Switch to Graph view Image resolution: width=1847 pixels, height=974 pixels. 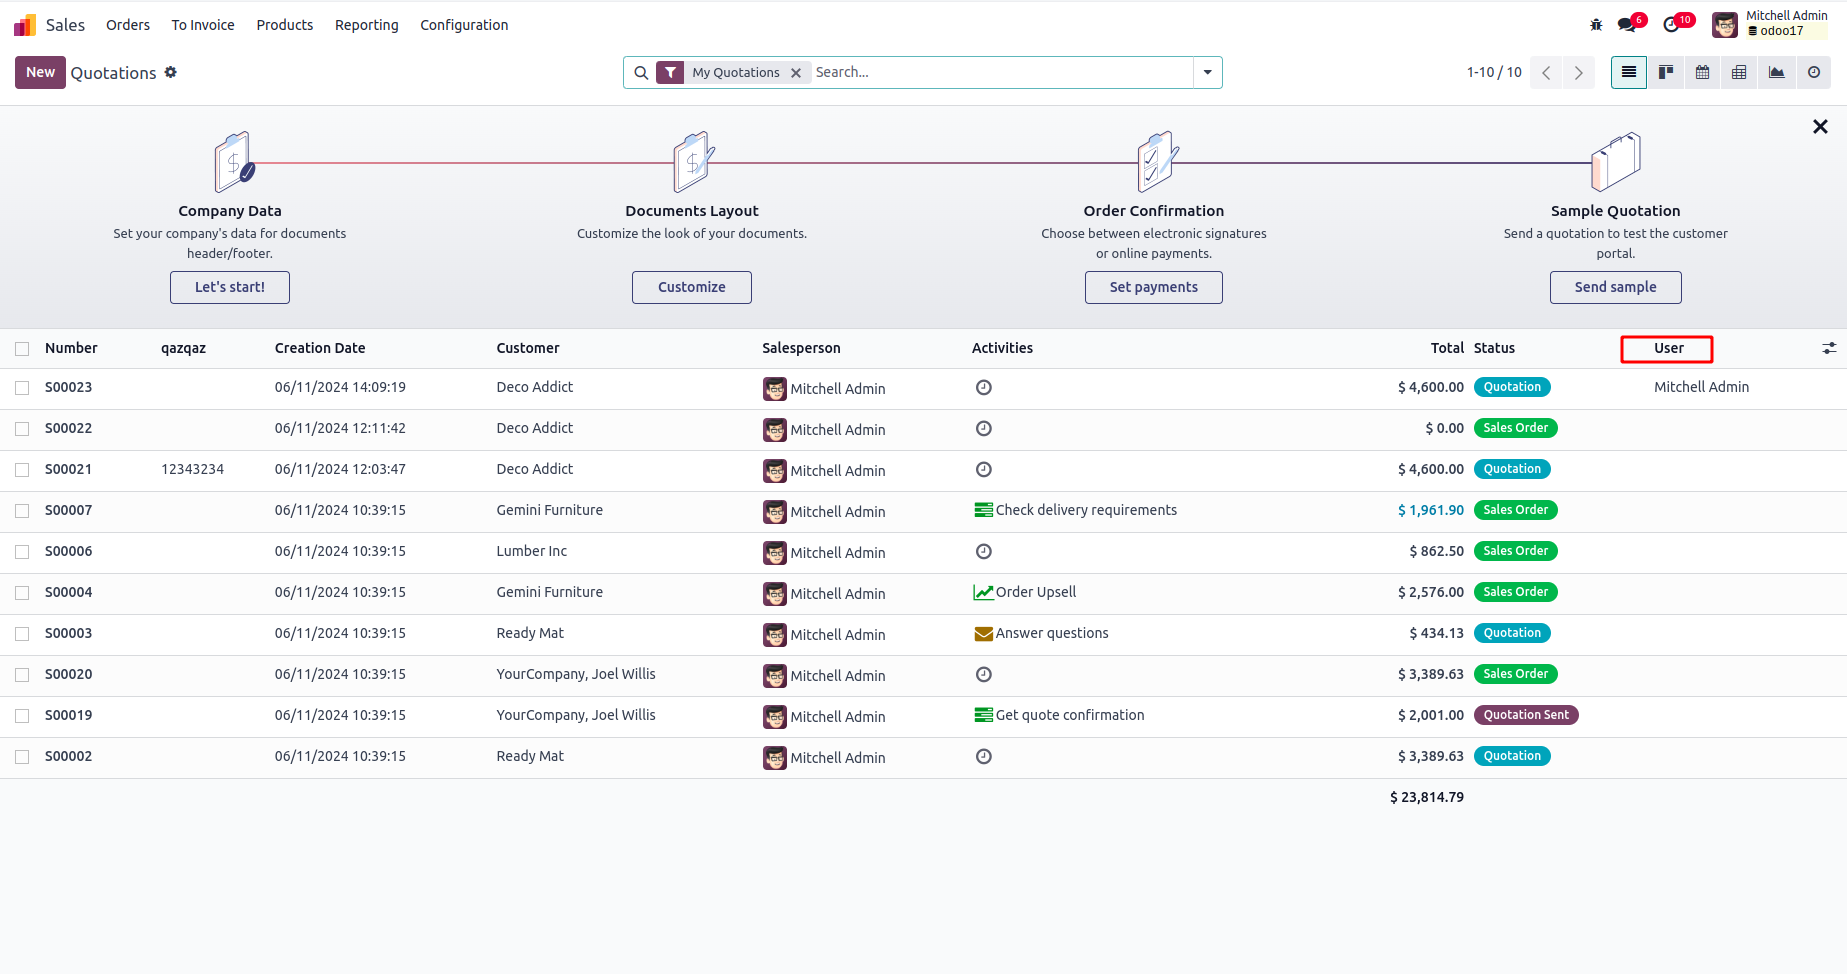[x=1777, y=72]
